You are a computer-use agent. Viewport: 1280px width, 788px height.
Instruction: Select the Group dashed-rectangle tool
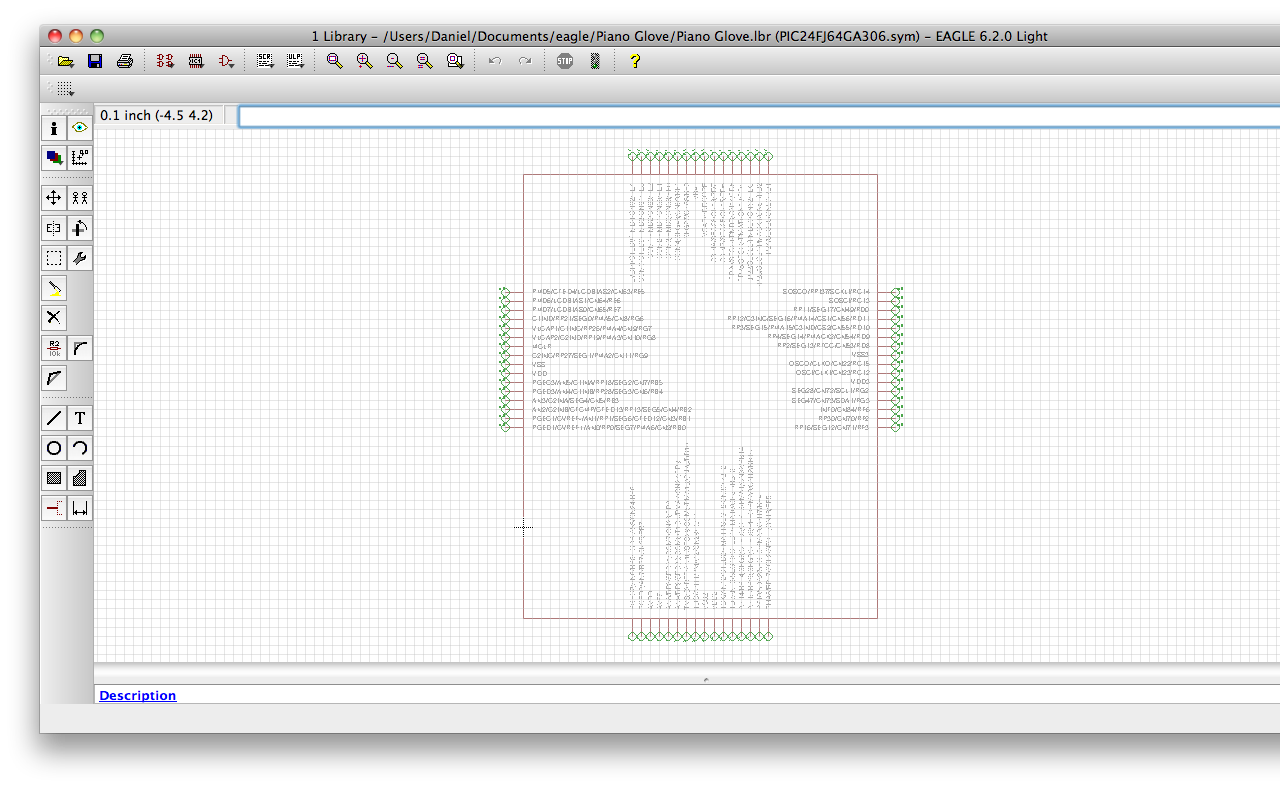[54, 258]
